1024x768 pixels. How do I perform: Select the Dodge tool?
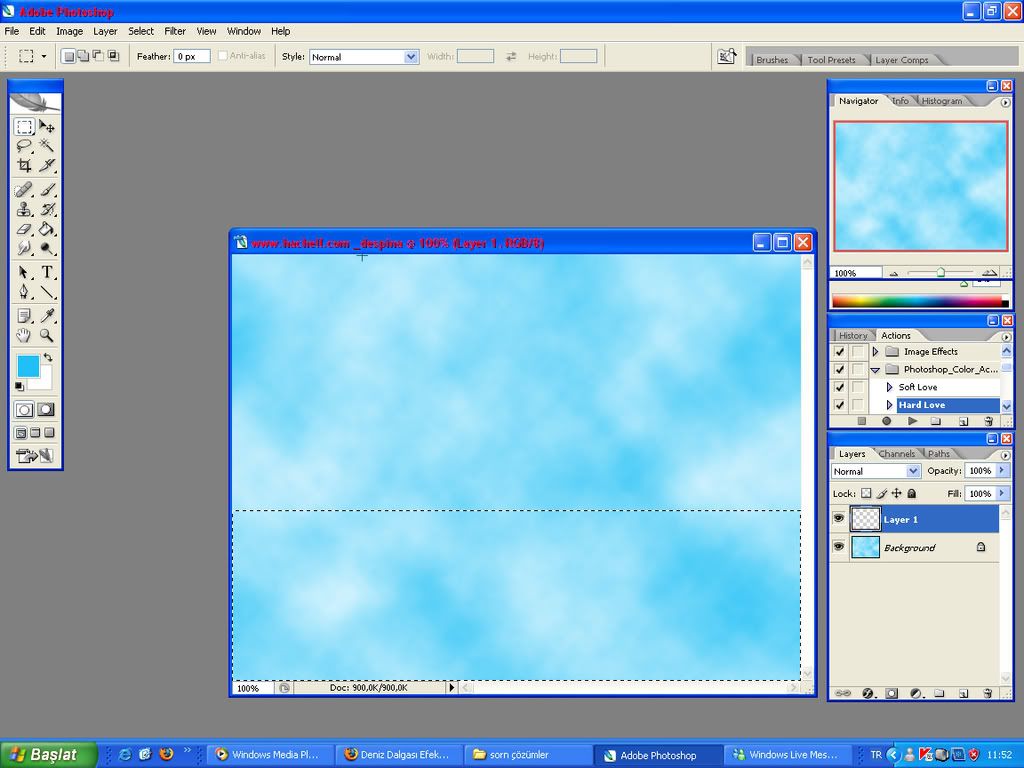[47, 249]
